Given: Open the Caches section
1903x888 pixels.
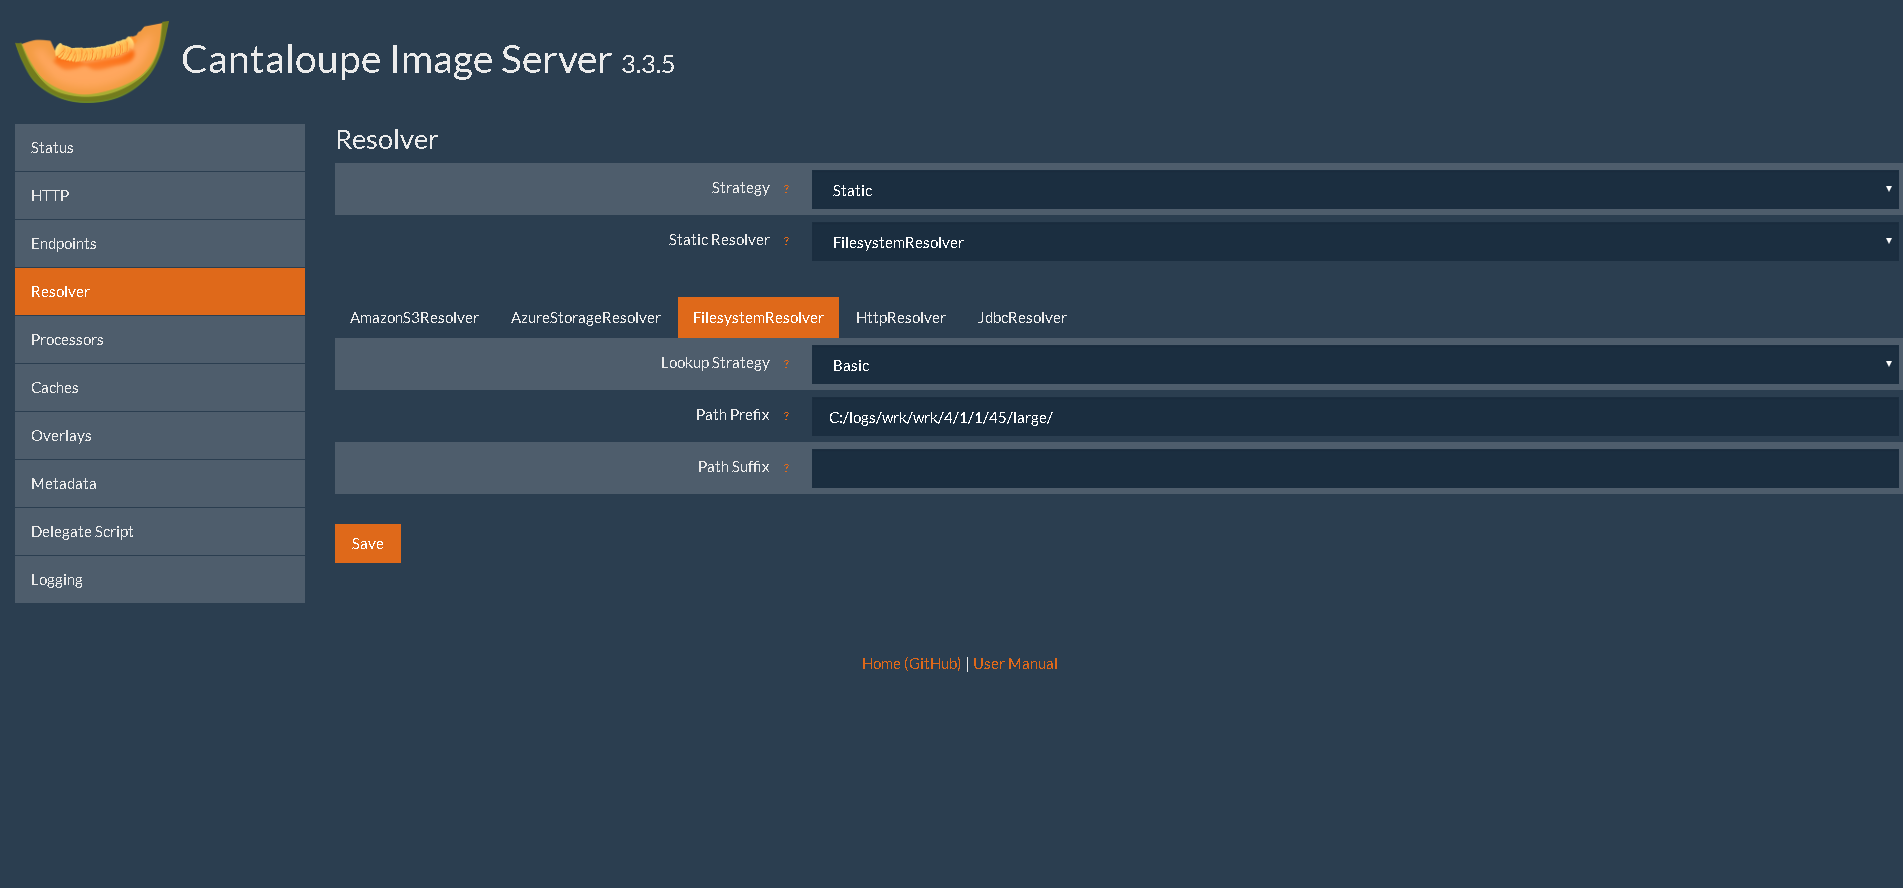Looking at the screenshot, I should coord(160,388).
